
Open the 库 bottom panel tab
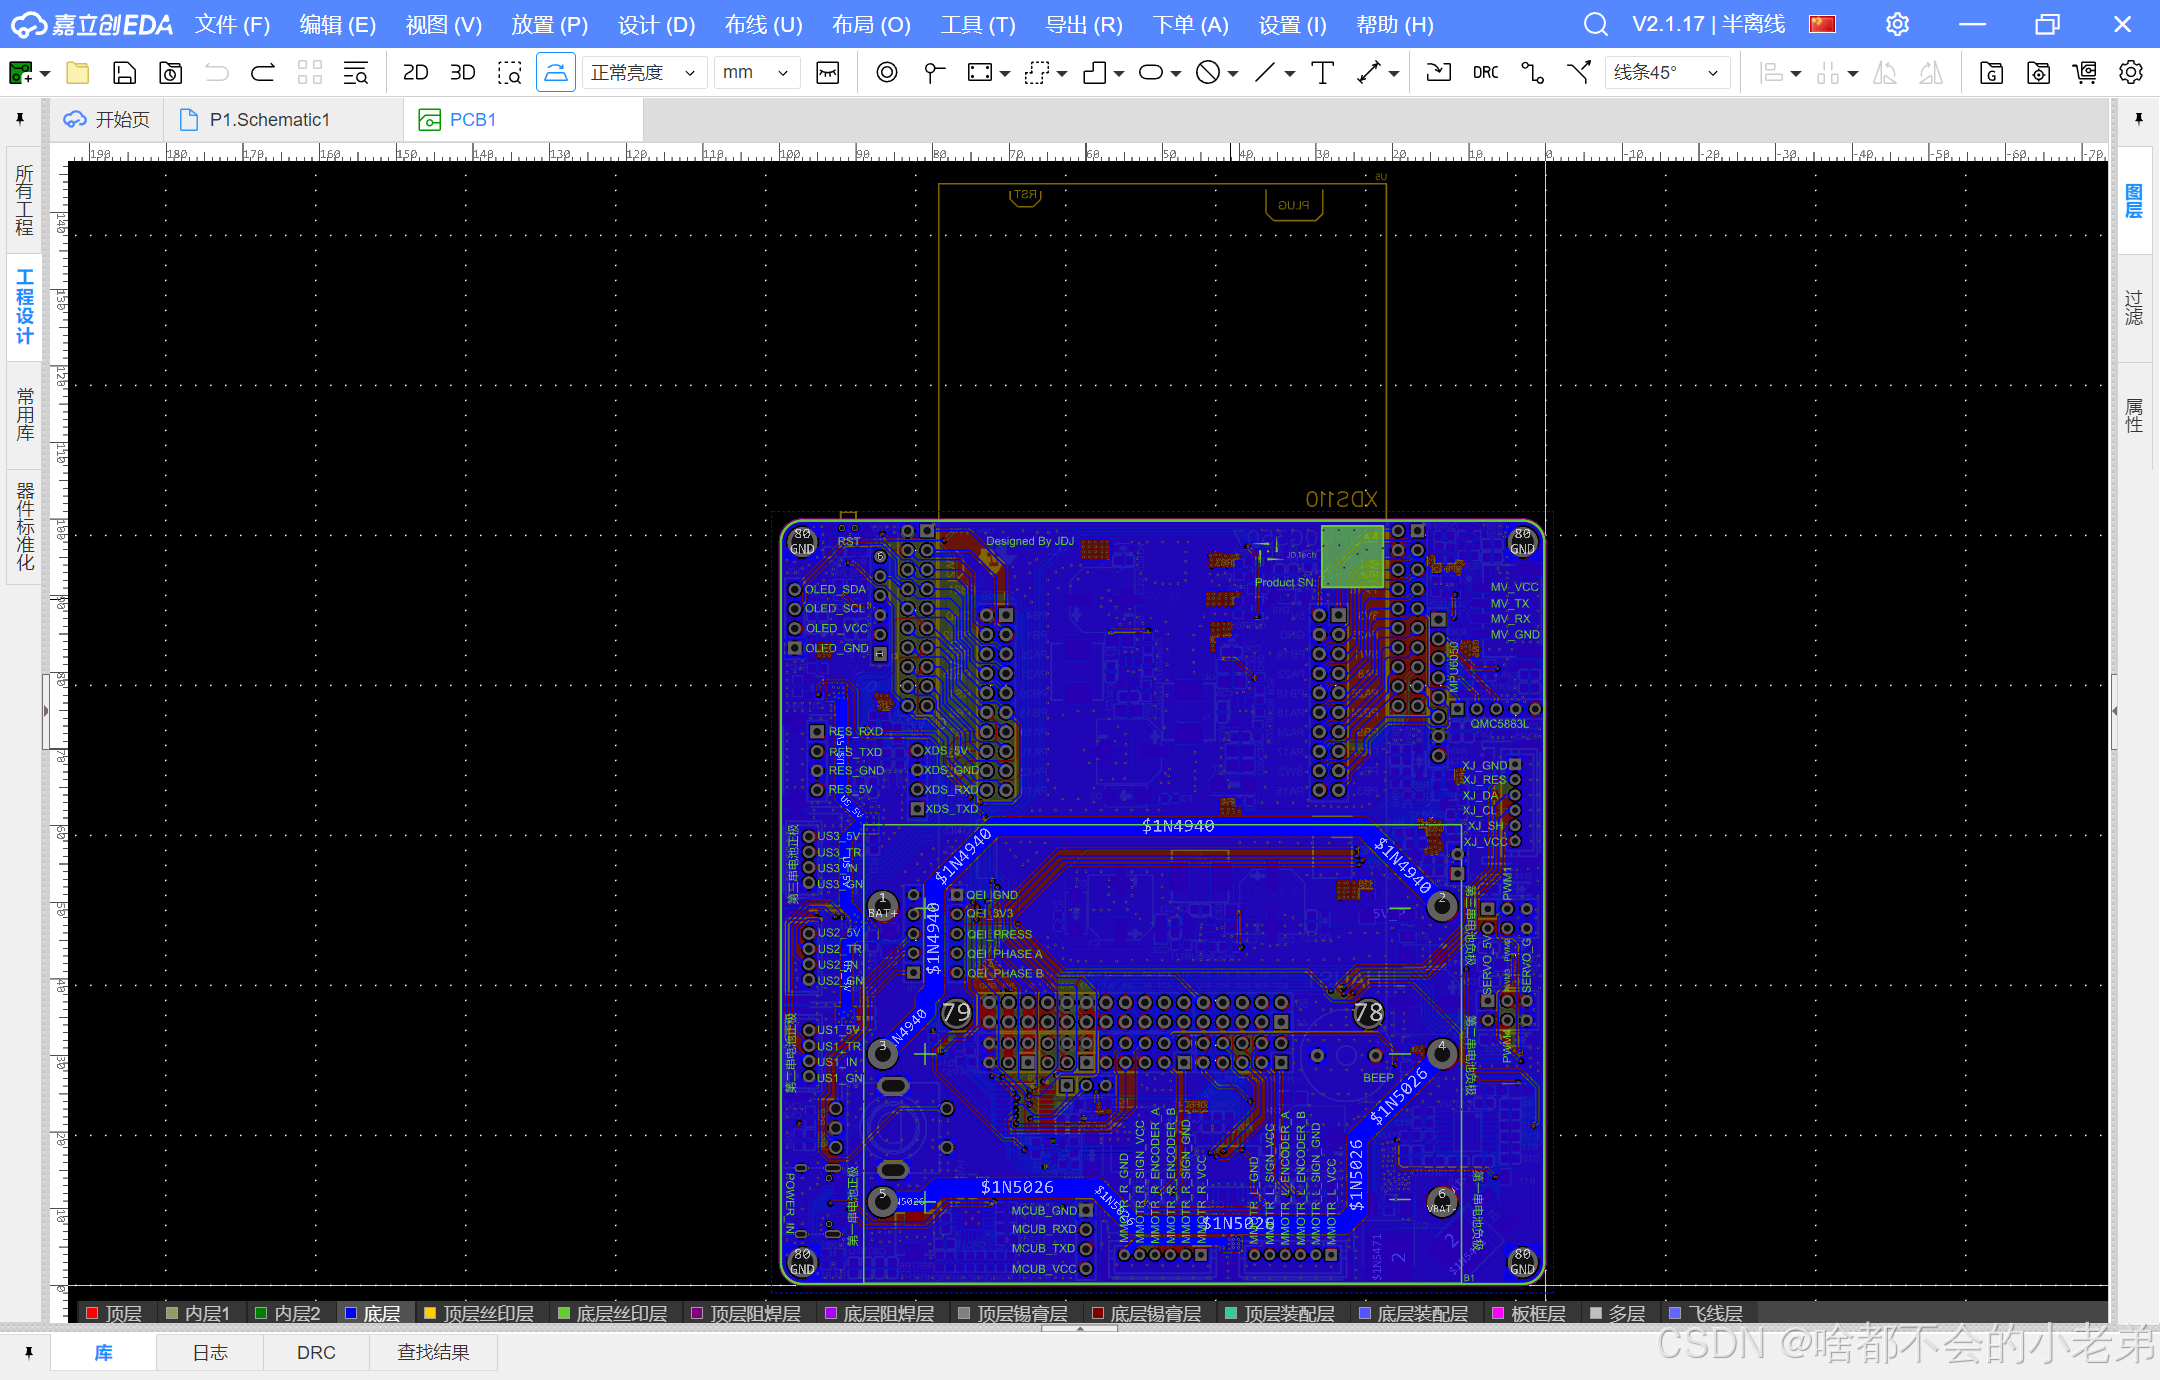[104, 1353]
